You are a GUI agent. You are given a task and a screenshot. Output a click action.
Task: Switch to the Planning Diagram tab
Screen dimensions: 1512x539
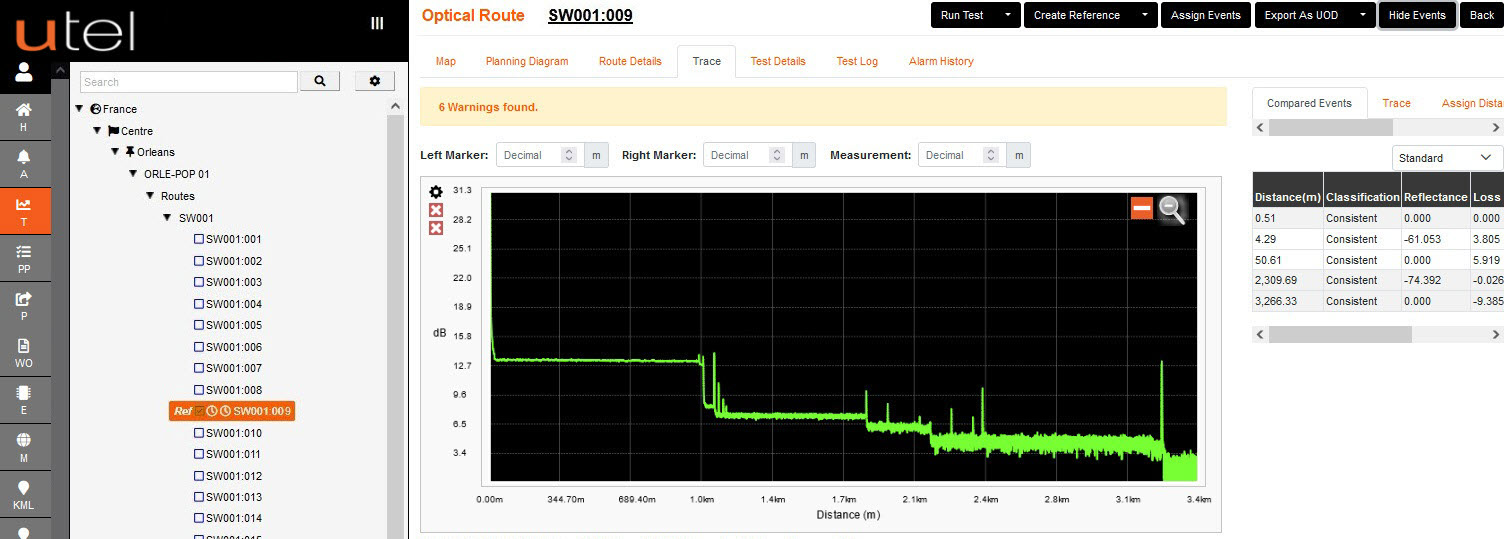point(526,61)
